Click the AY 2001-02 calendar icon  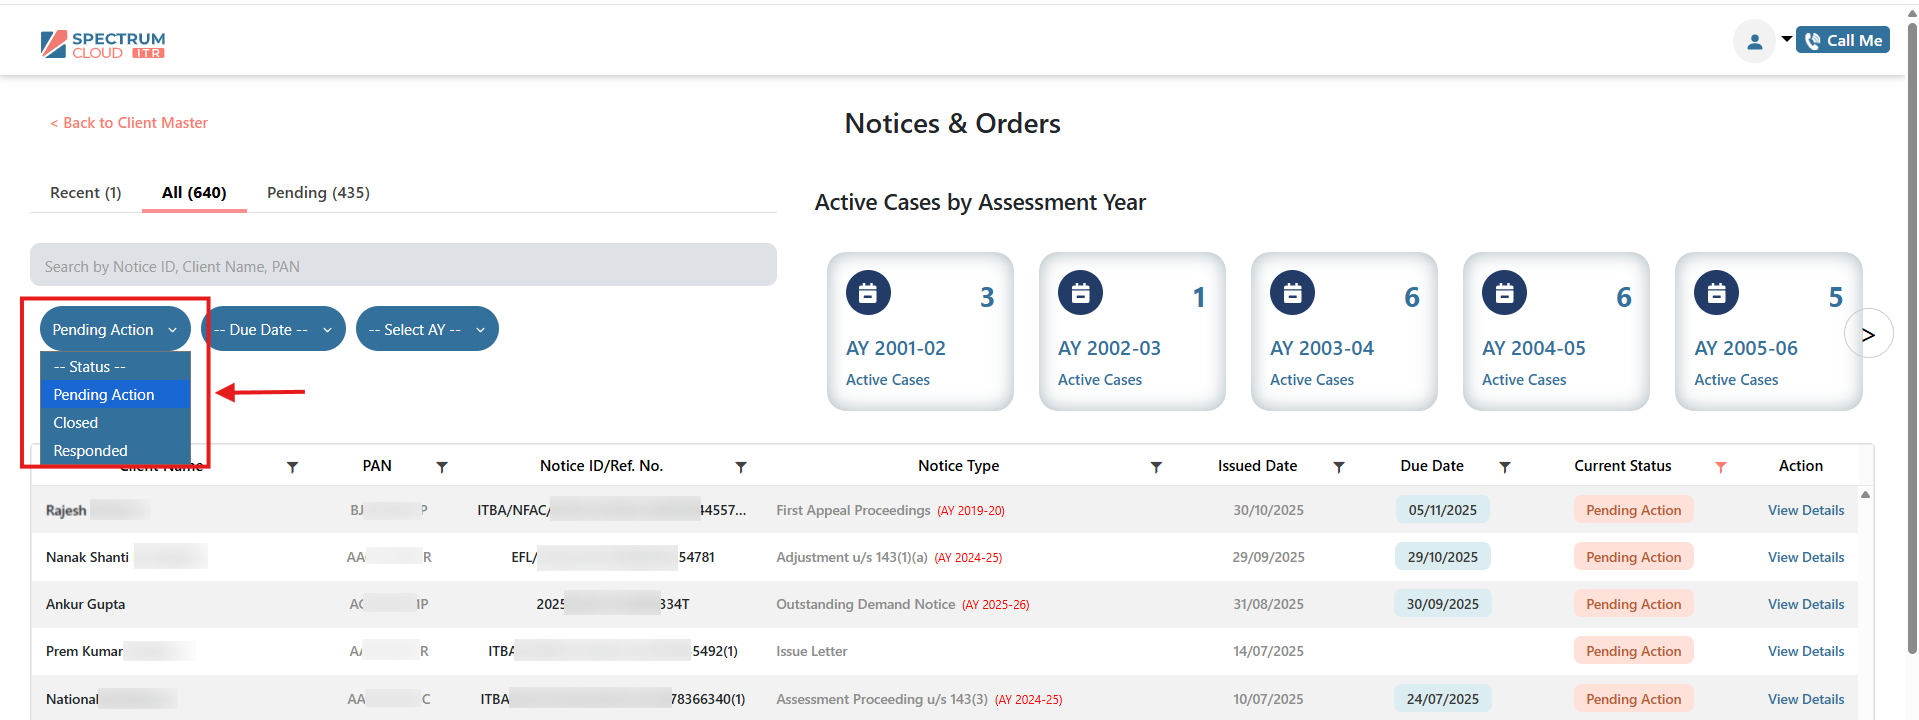click(868, 293)
